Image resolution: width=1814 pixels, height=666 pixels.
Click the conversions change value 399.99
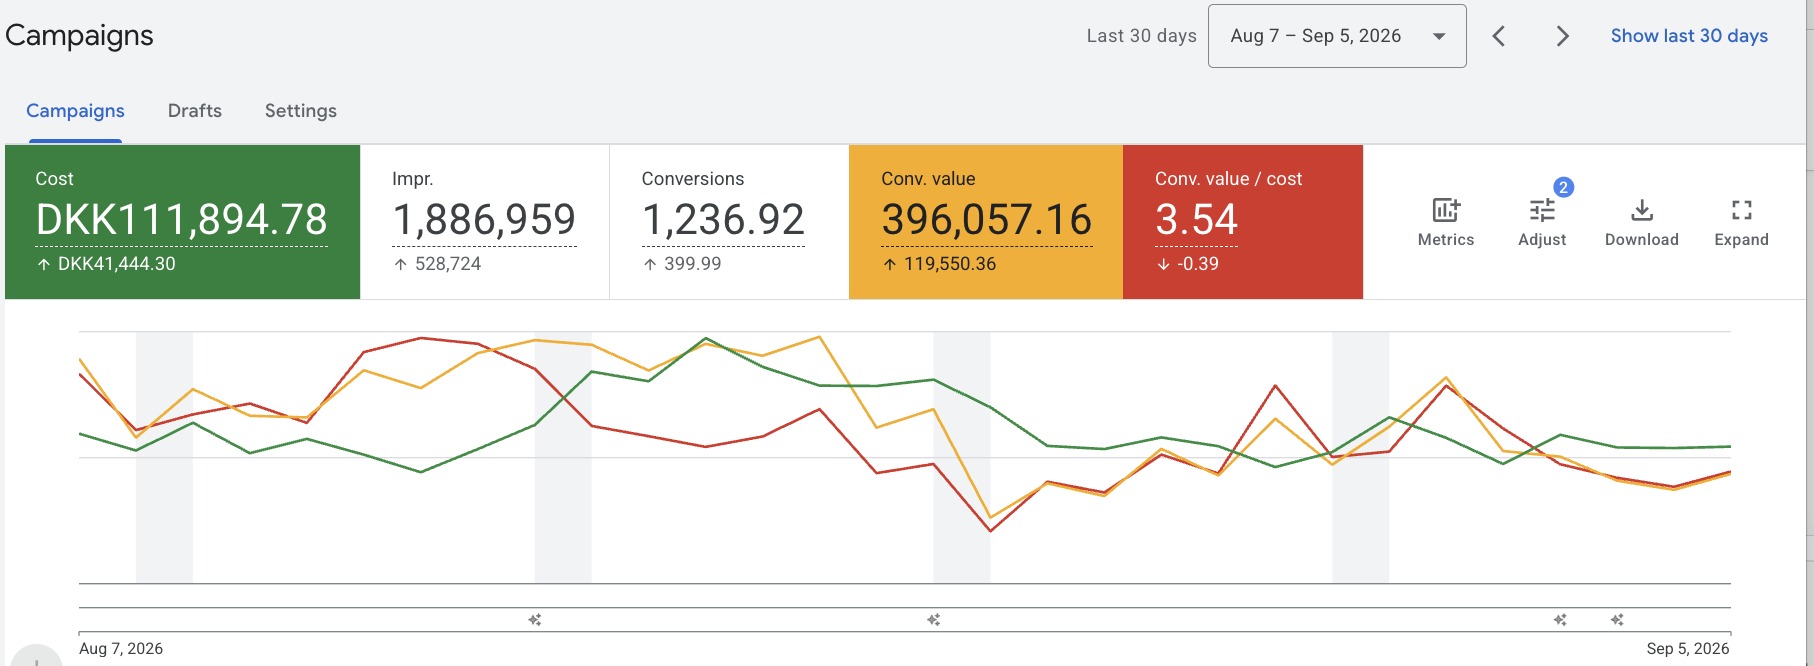pyautogui.click(x=692, y=264)
